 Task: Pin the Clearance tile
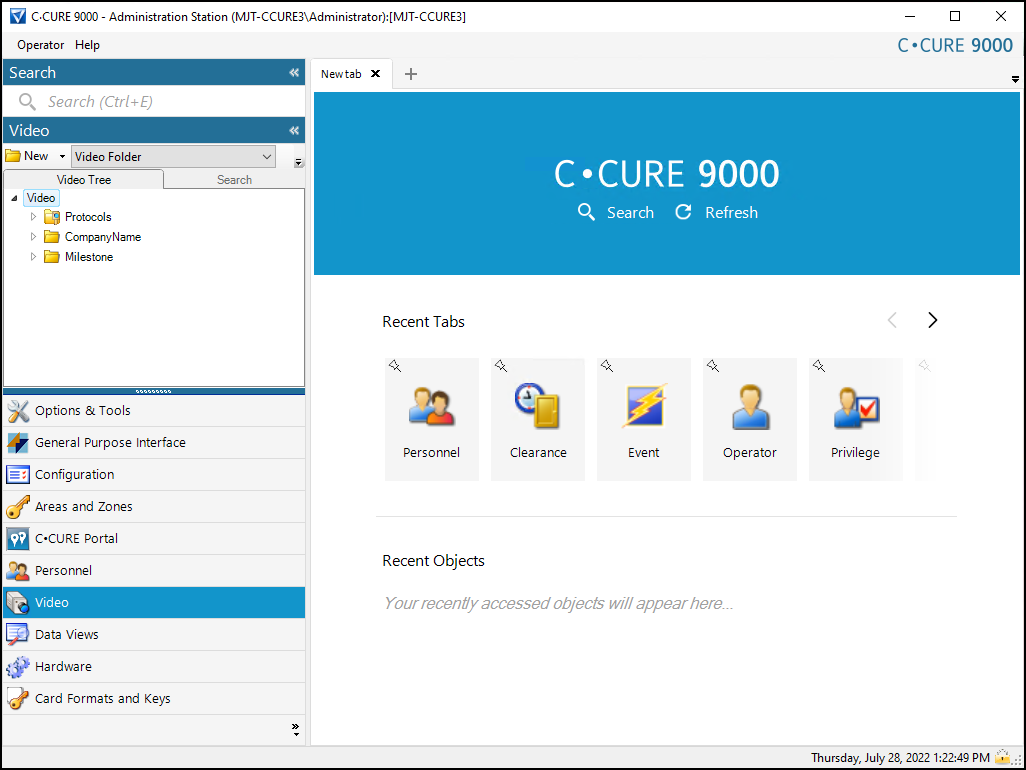coord(501,367)
